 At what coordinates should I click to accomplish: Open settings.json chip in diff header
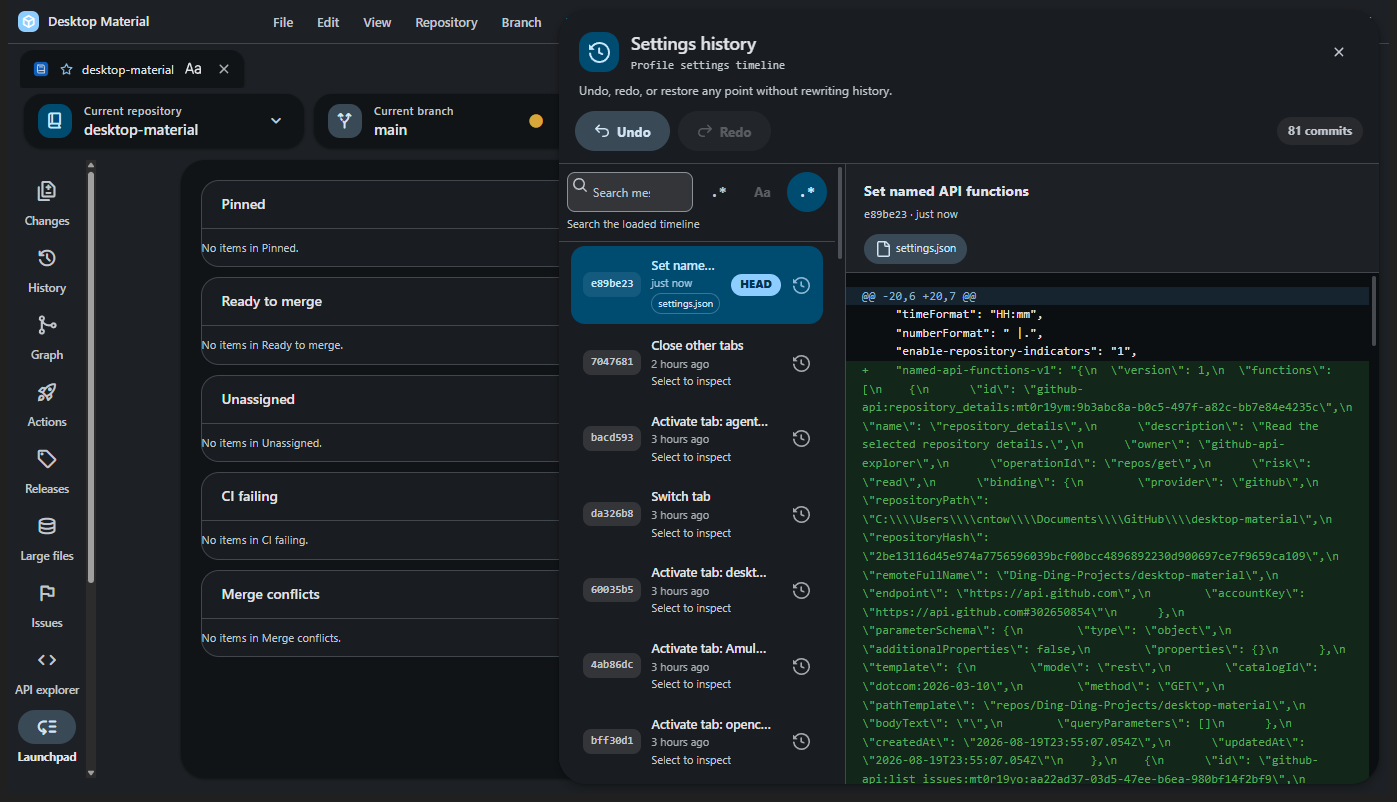click(x=915, y=248)
